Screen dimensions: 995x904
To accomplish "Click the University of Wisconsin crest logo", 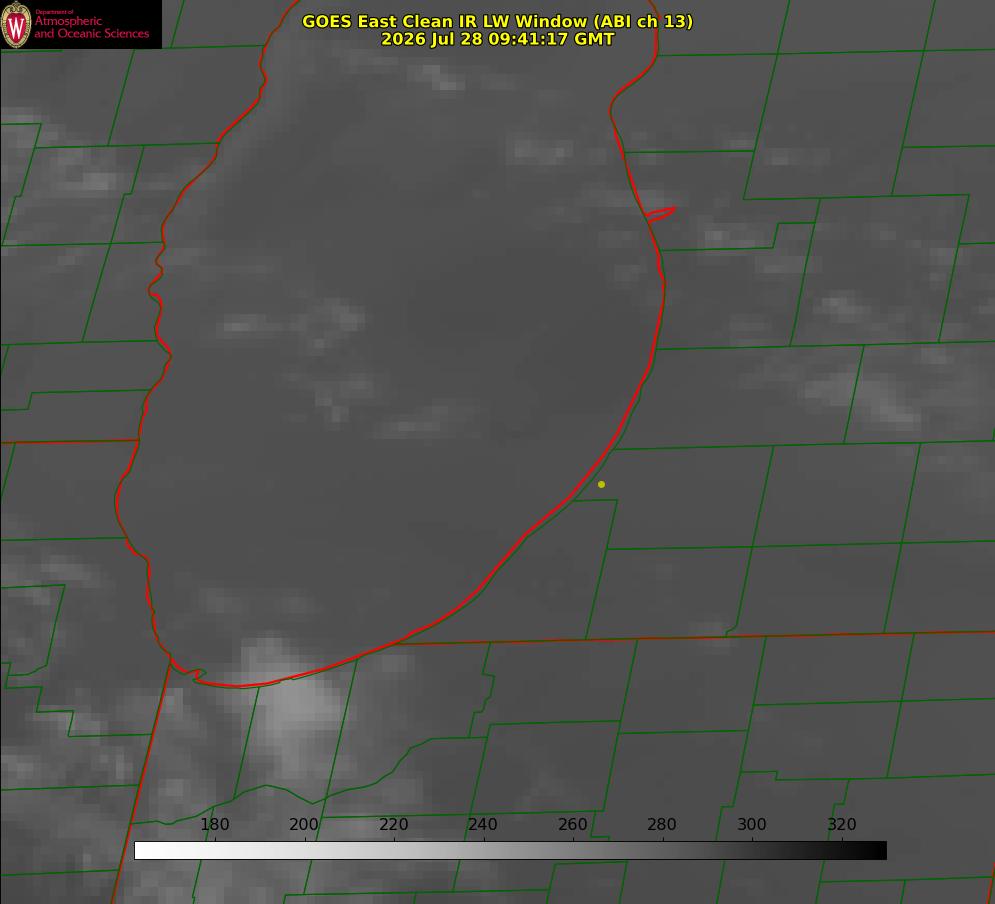I will [x=16, y=24].
